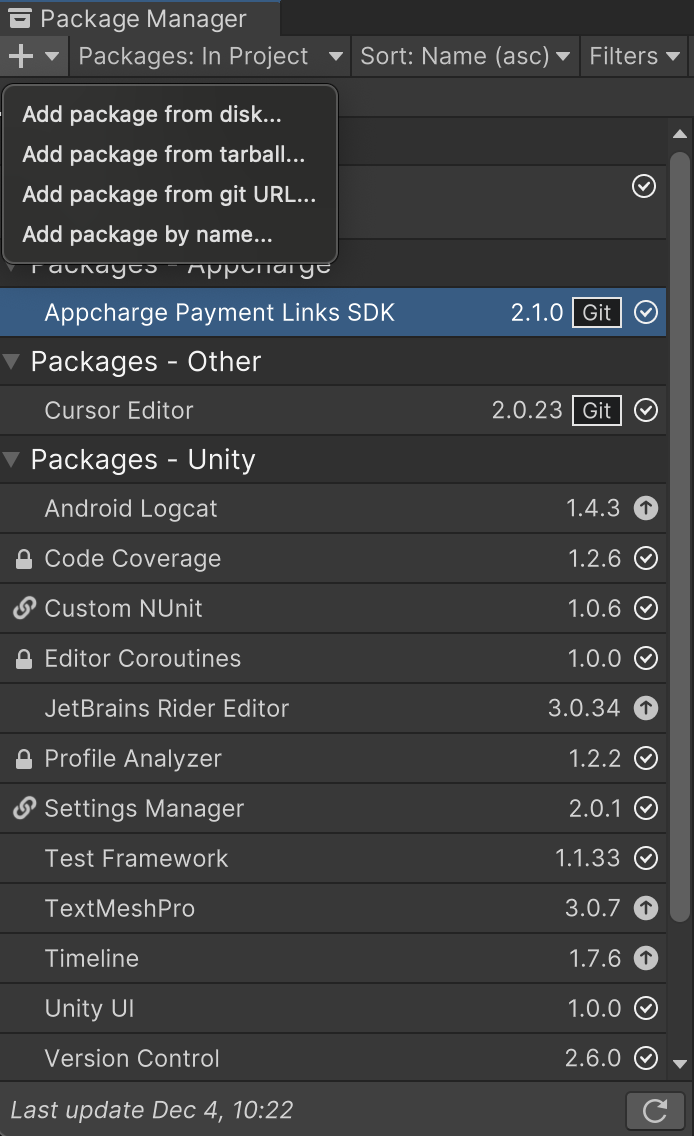
Task: Choose Add package from tarball...
Action: pos(170,154)
